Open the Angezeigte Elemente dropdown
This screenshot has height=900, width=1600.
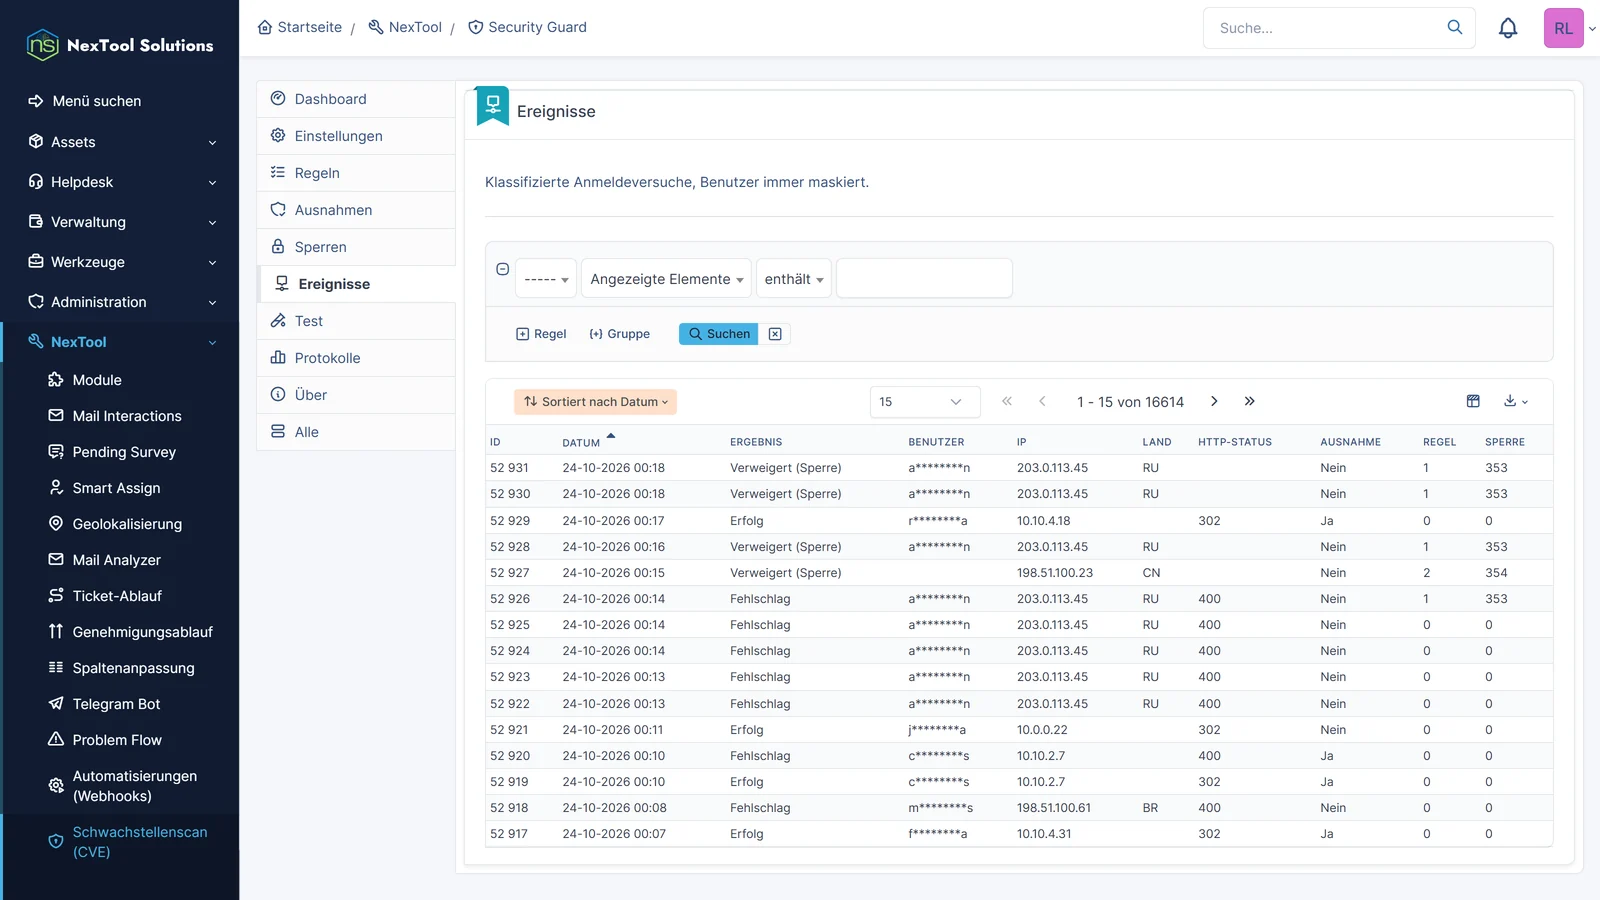pos(666,279)
